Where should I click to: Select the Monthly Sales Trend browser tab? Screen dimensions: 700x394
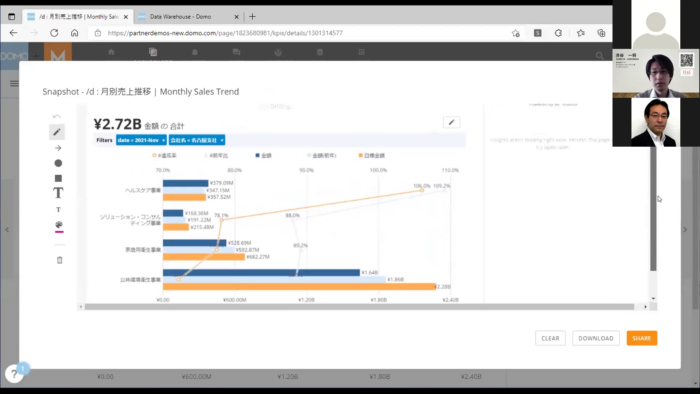[77, 17]
